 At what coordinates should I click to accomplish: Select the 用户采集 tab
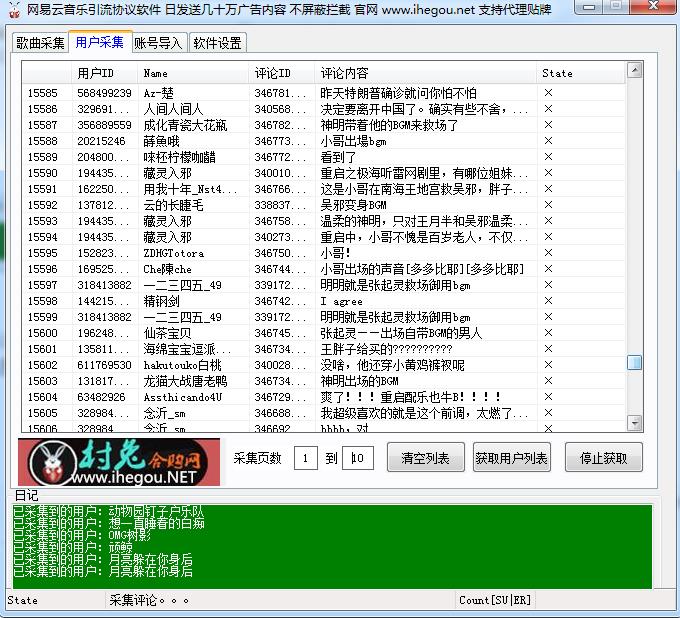[99, 42]
